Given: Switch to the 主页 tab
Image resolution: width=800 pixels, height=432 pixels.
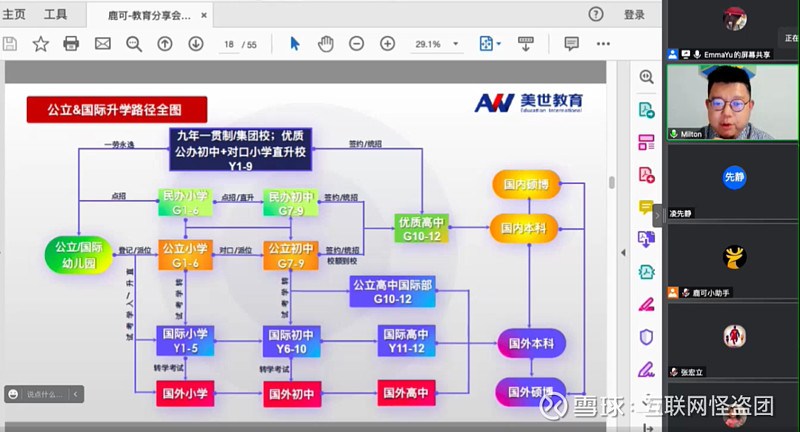Looking at the screenshot, I should pyautogui.click(x=14, y=14).
